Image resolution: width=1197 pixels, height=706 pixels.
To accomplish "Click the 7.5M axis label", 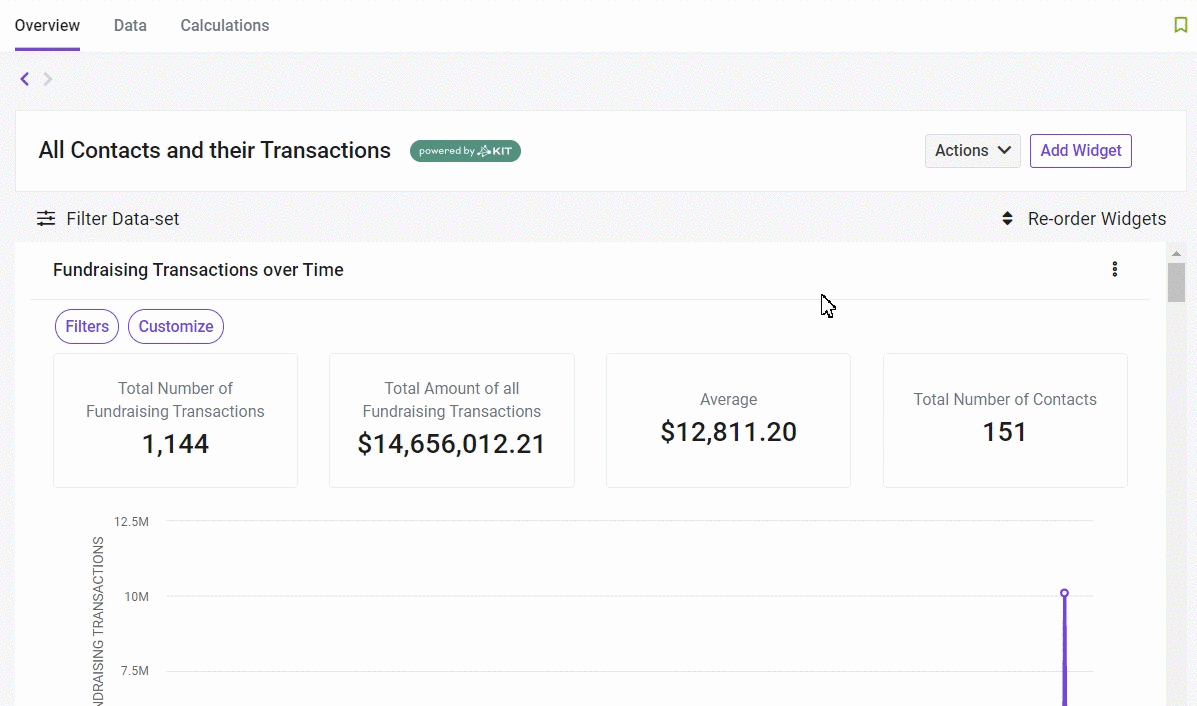I will [134, 671].
